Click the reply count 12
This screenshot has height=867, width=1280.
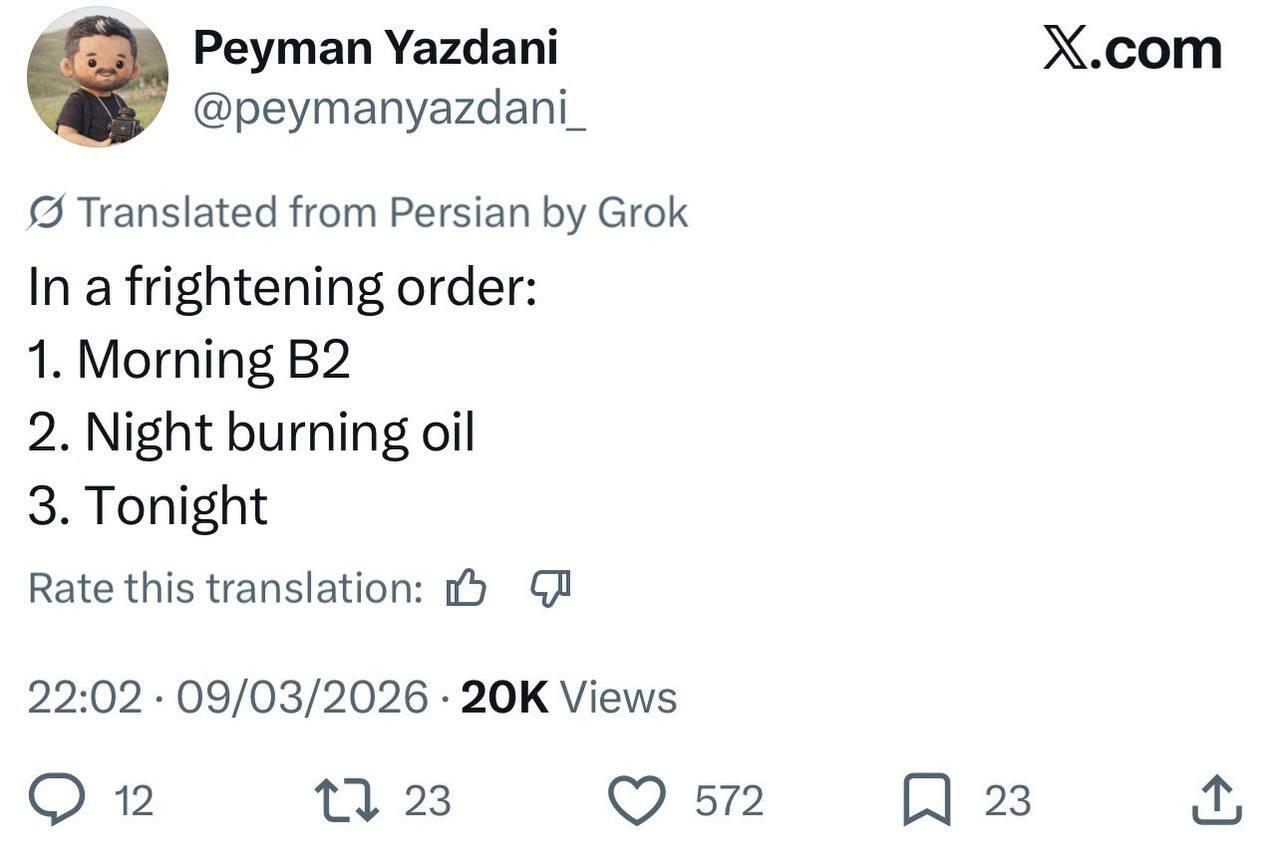coord(133,801)
